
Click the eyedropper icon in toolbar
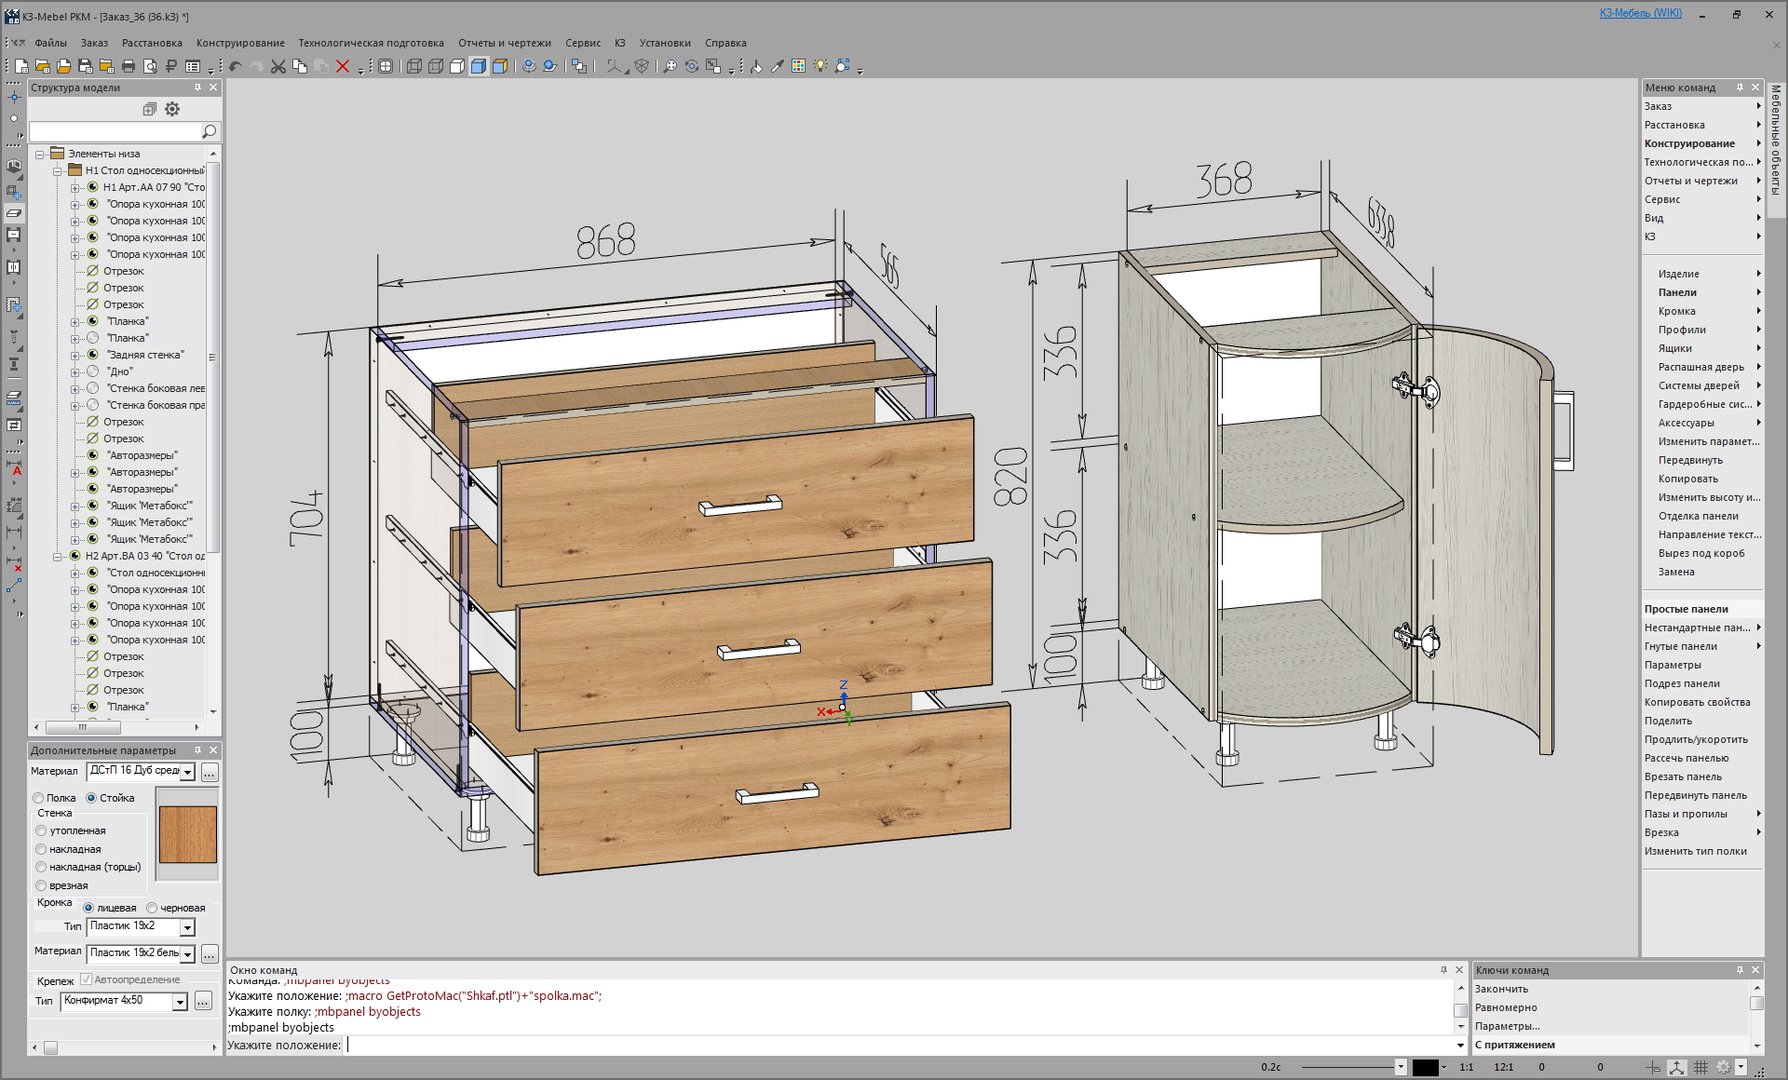pos(777,66)
